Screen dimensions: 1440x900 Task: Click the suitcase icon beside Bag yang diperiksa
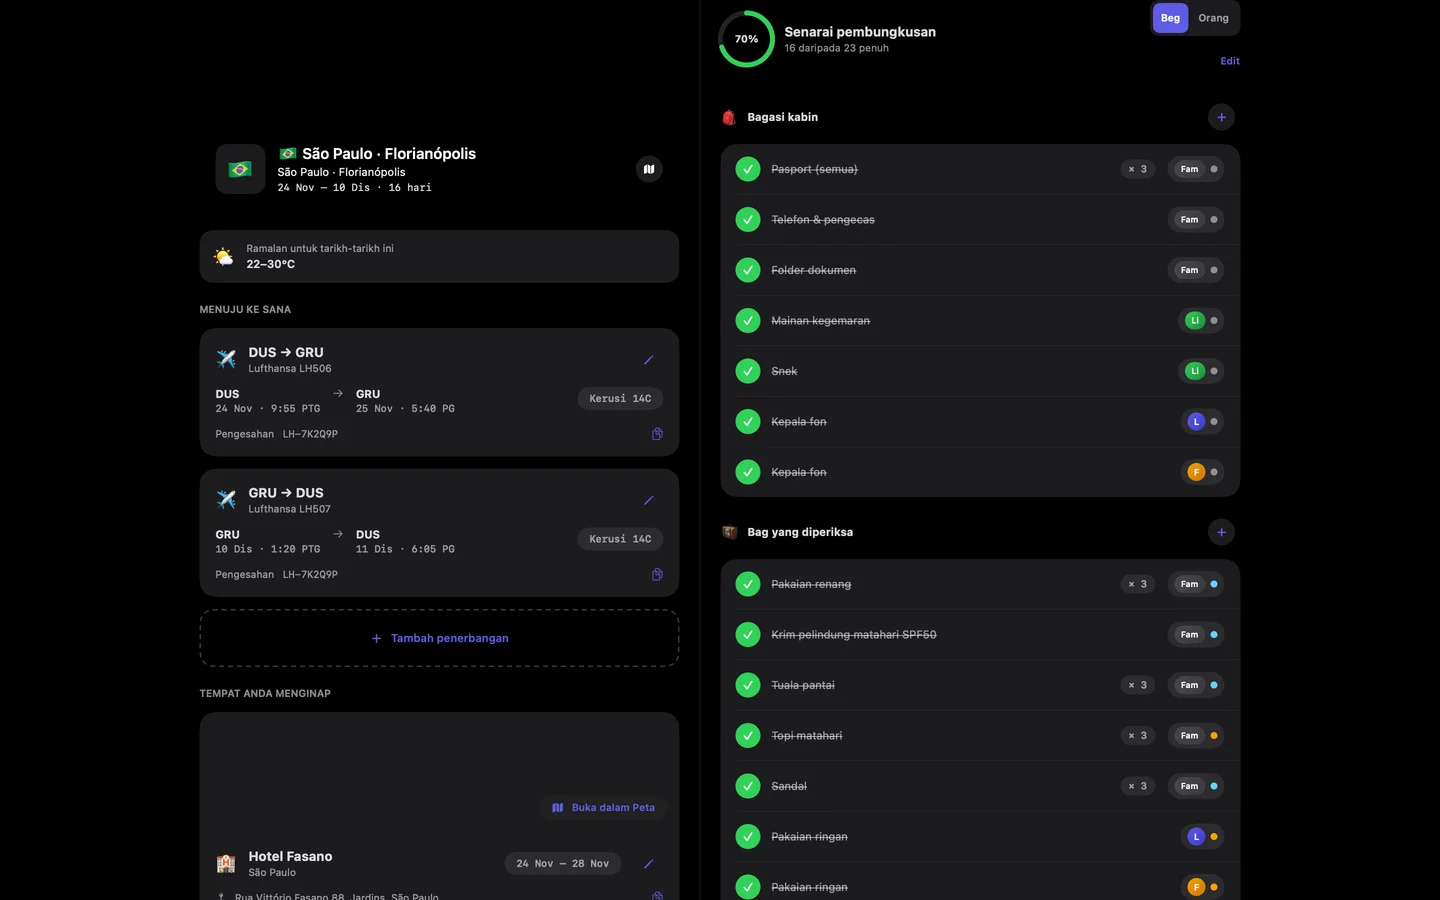click(x=729, y=532)
